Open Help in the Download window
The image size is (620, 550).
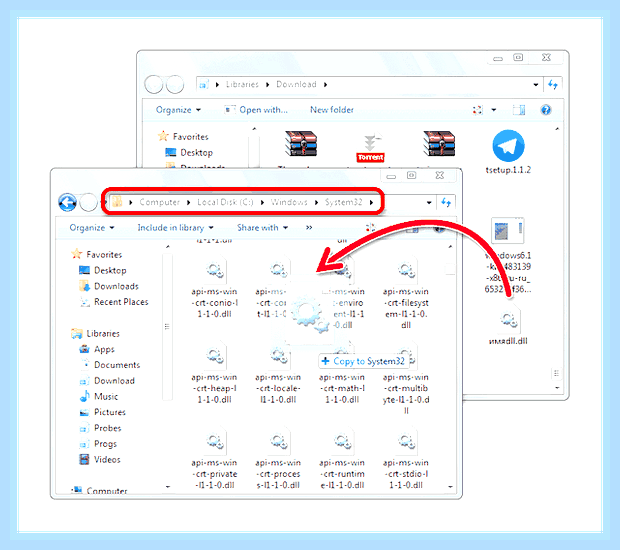pos(546,110)
